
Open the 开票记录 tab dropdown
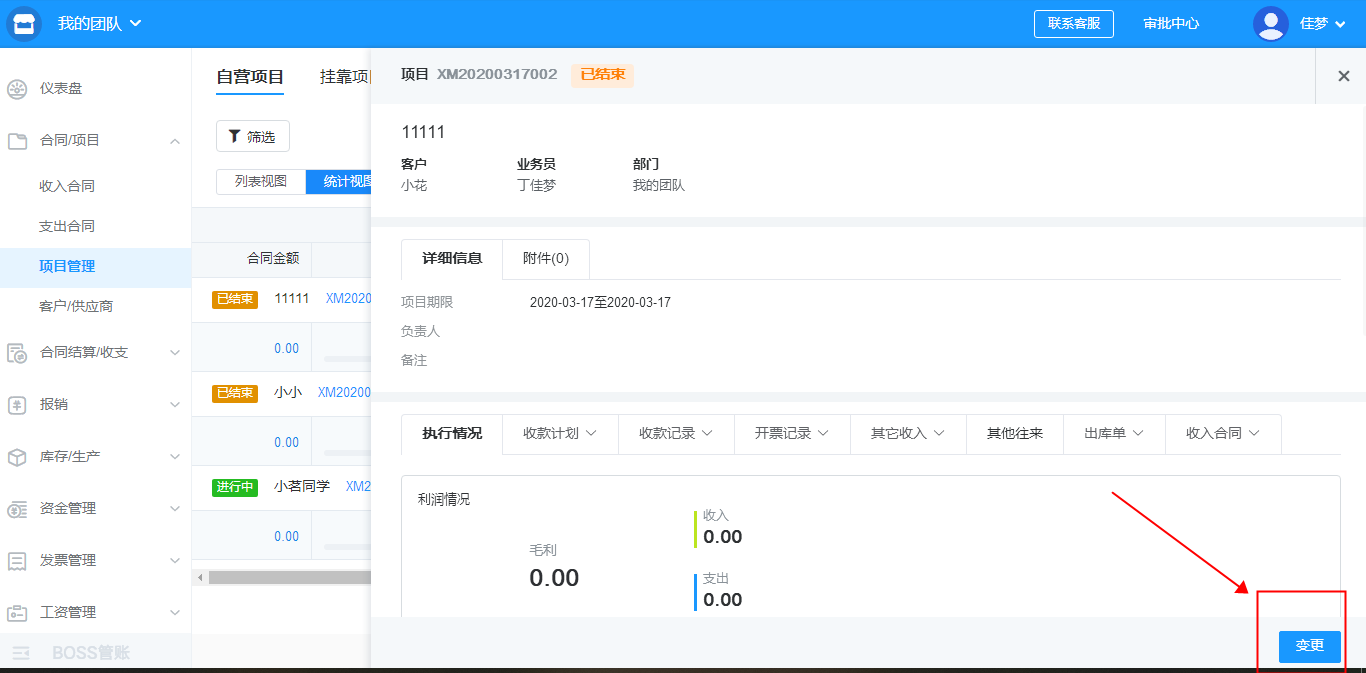coord(792,433)
